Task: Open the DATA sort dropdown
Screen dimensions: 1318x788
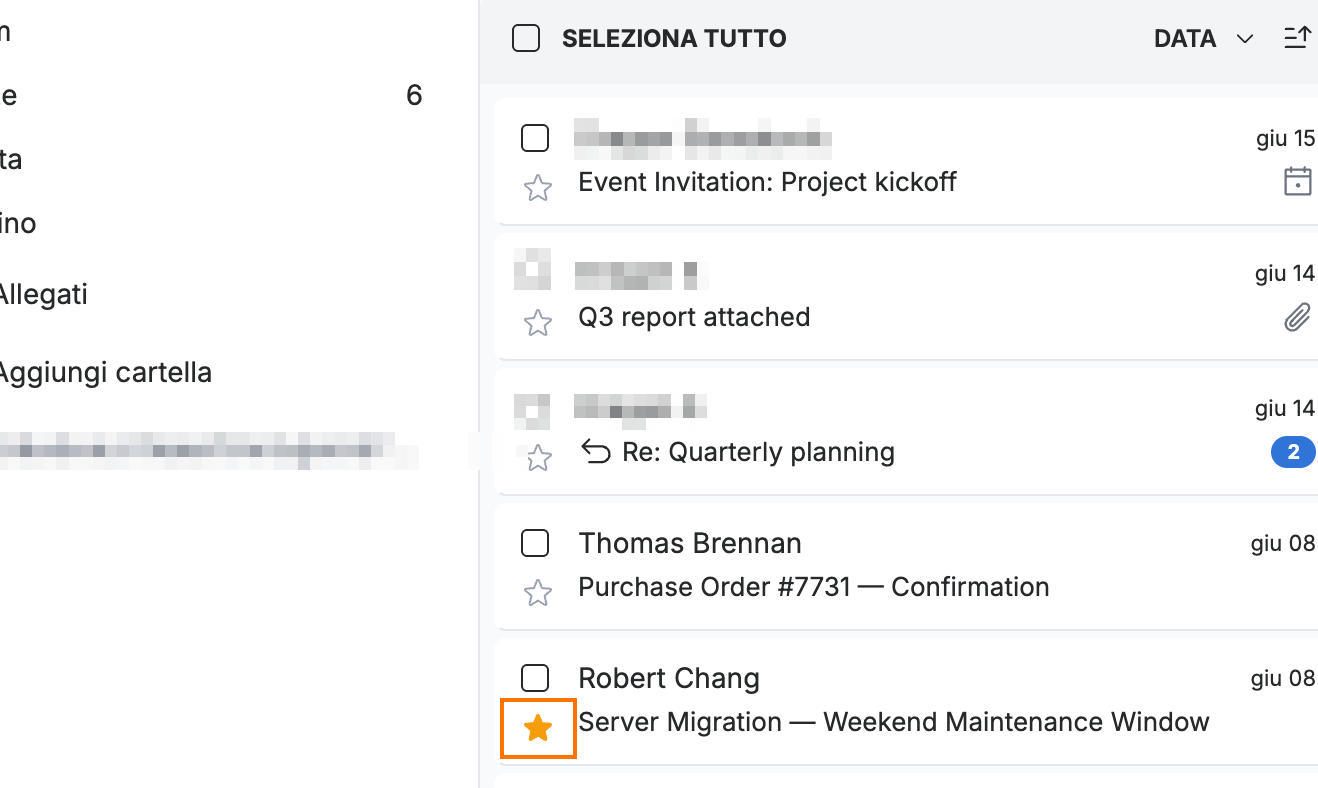Action: (x=1203, y=38)
